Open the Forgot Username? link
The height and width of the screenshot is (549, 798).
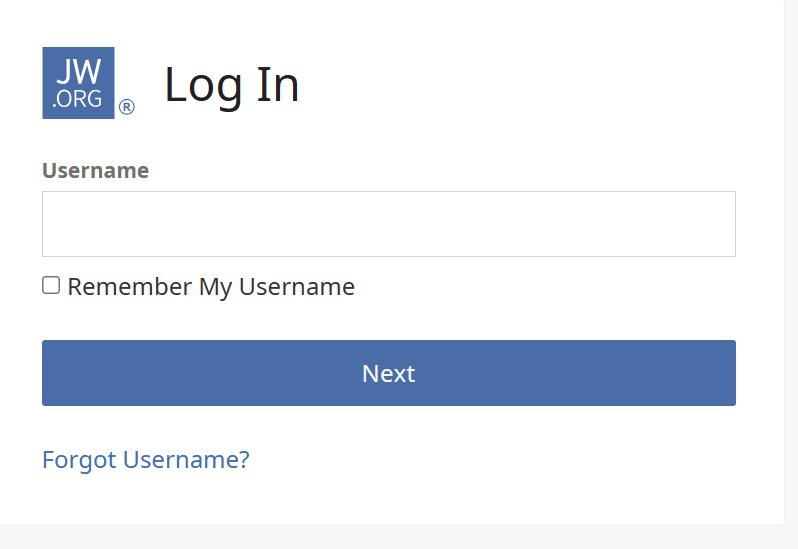point(146,460)
